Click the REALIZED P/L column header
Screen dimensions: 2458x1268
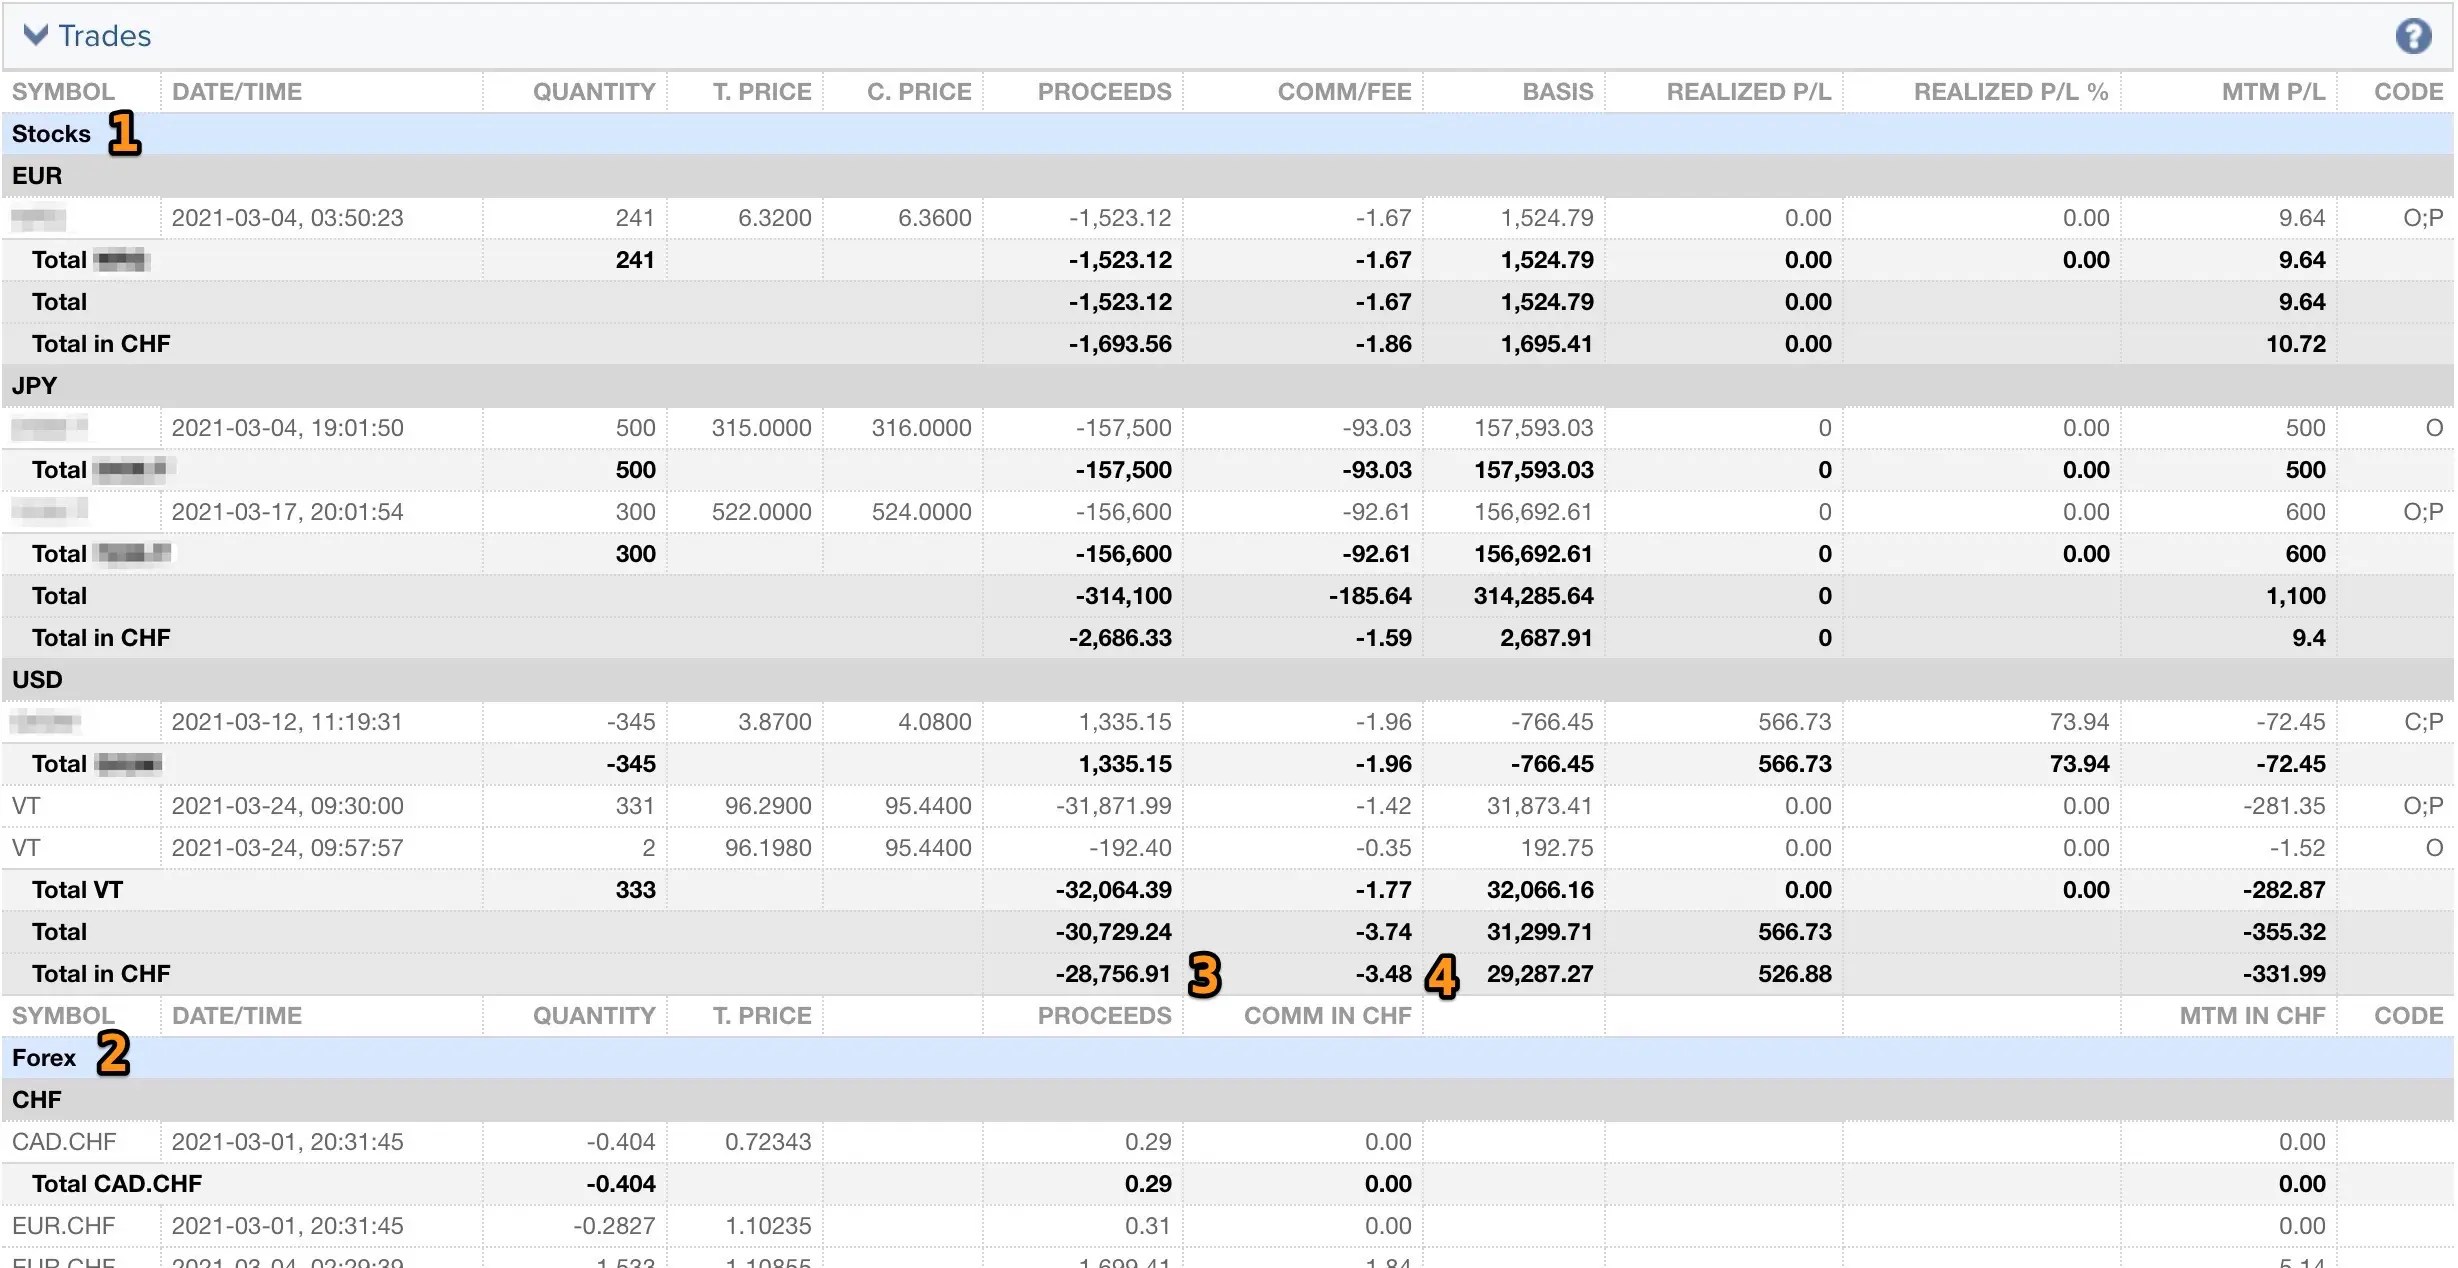coord(1749,91)
